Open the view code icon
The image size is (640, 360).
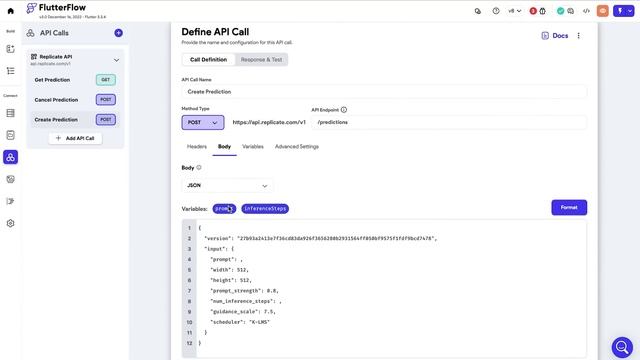[586, 11]
